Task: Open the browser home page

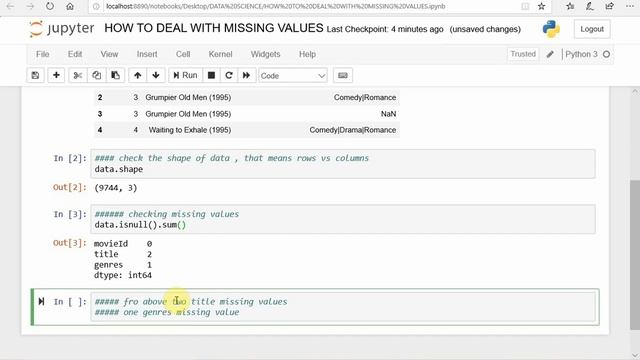Action: coord(70,6)
